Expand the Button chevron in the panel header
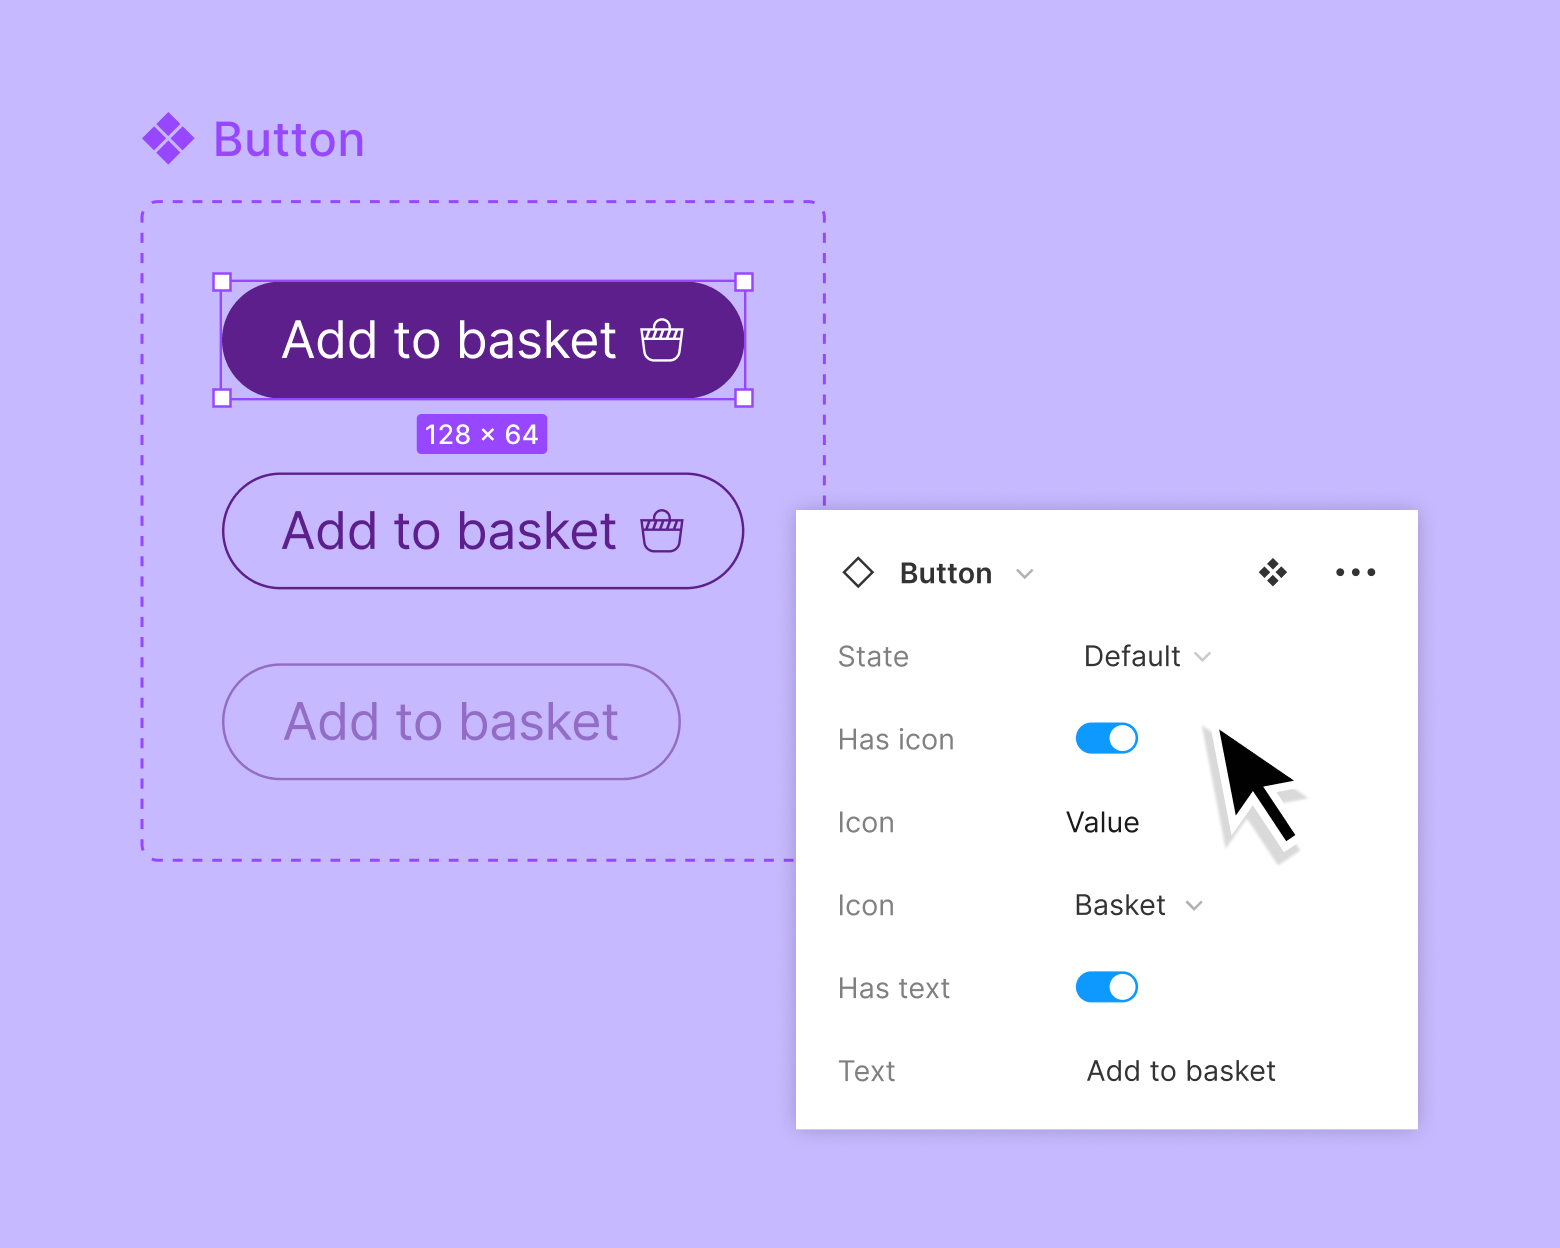This screenshot has width=1560, height=1248. (1026, 574)
